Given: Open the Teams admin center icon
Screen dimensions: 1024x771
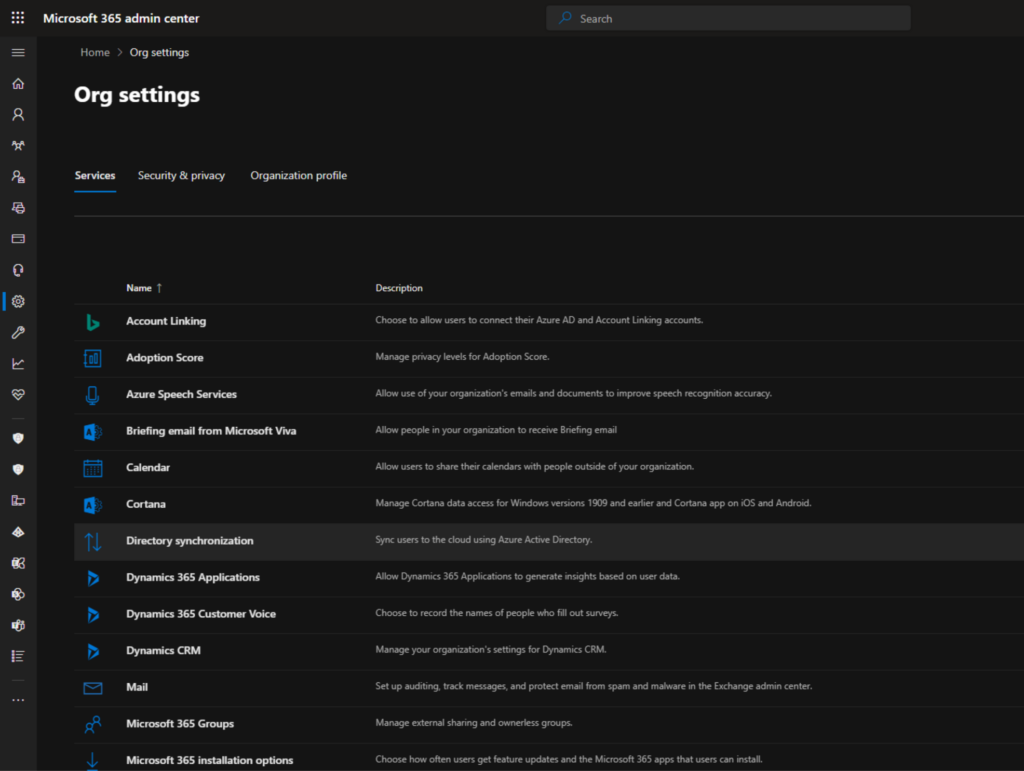Looking at the screenshot, I should click(18, 625).
